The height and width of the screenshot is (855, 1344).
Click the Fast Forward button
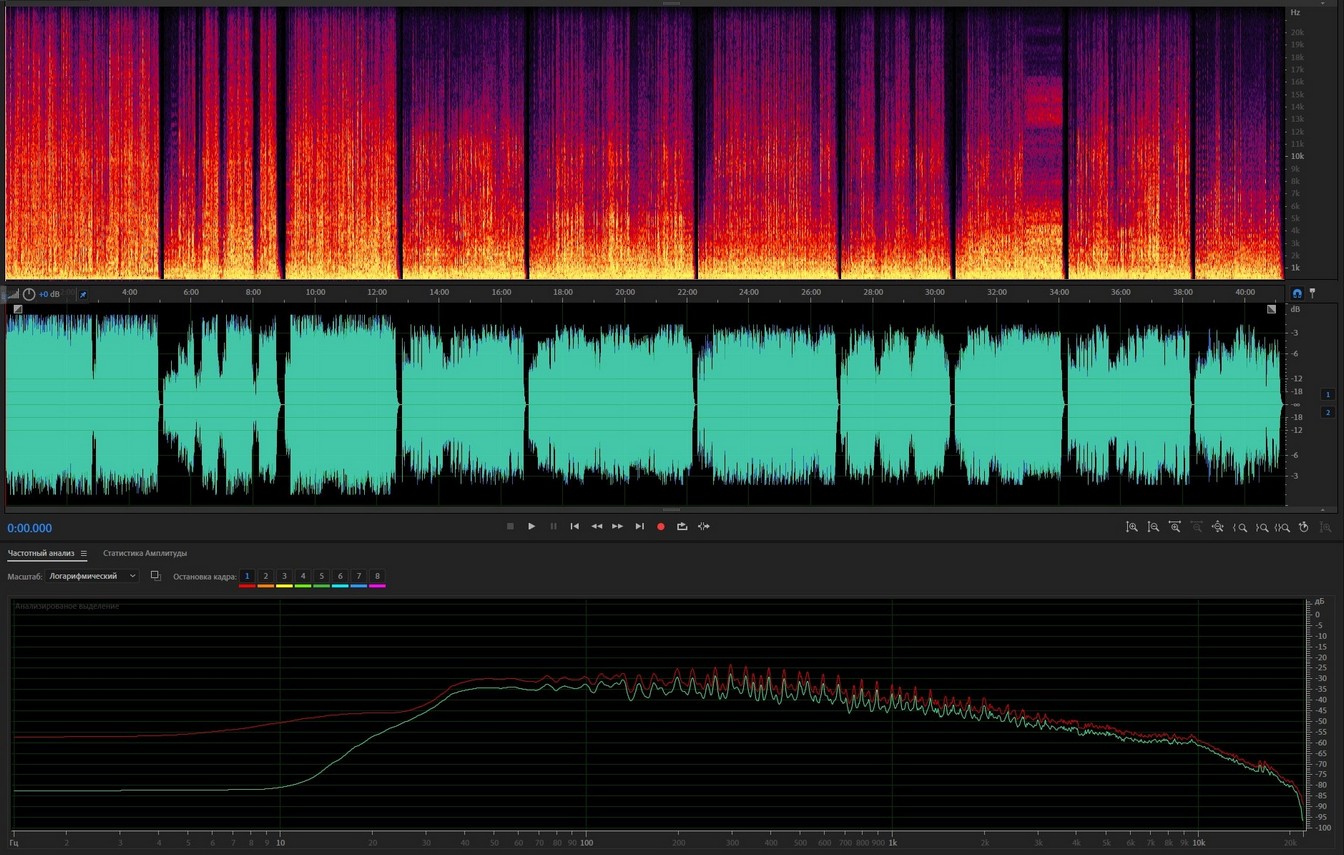point(618,526)
